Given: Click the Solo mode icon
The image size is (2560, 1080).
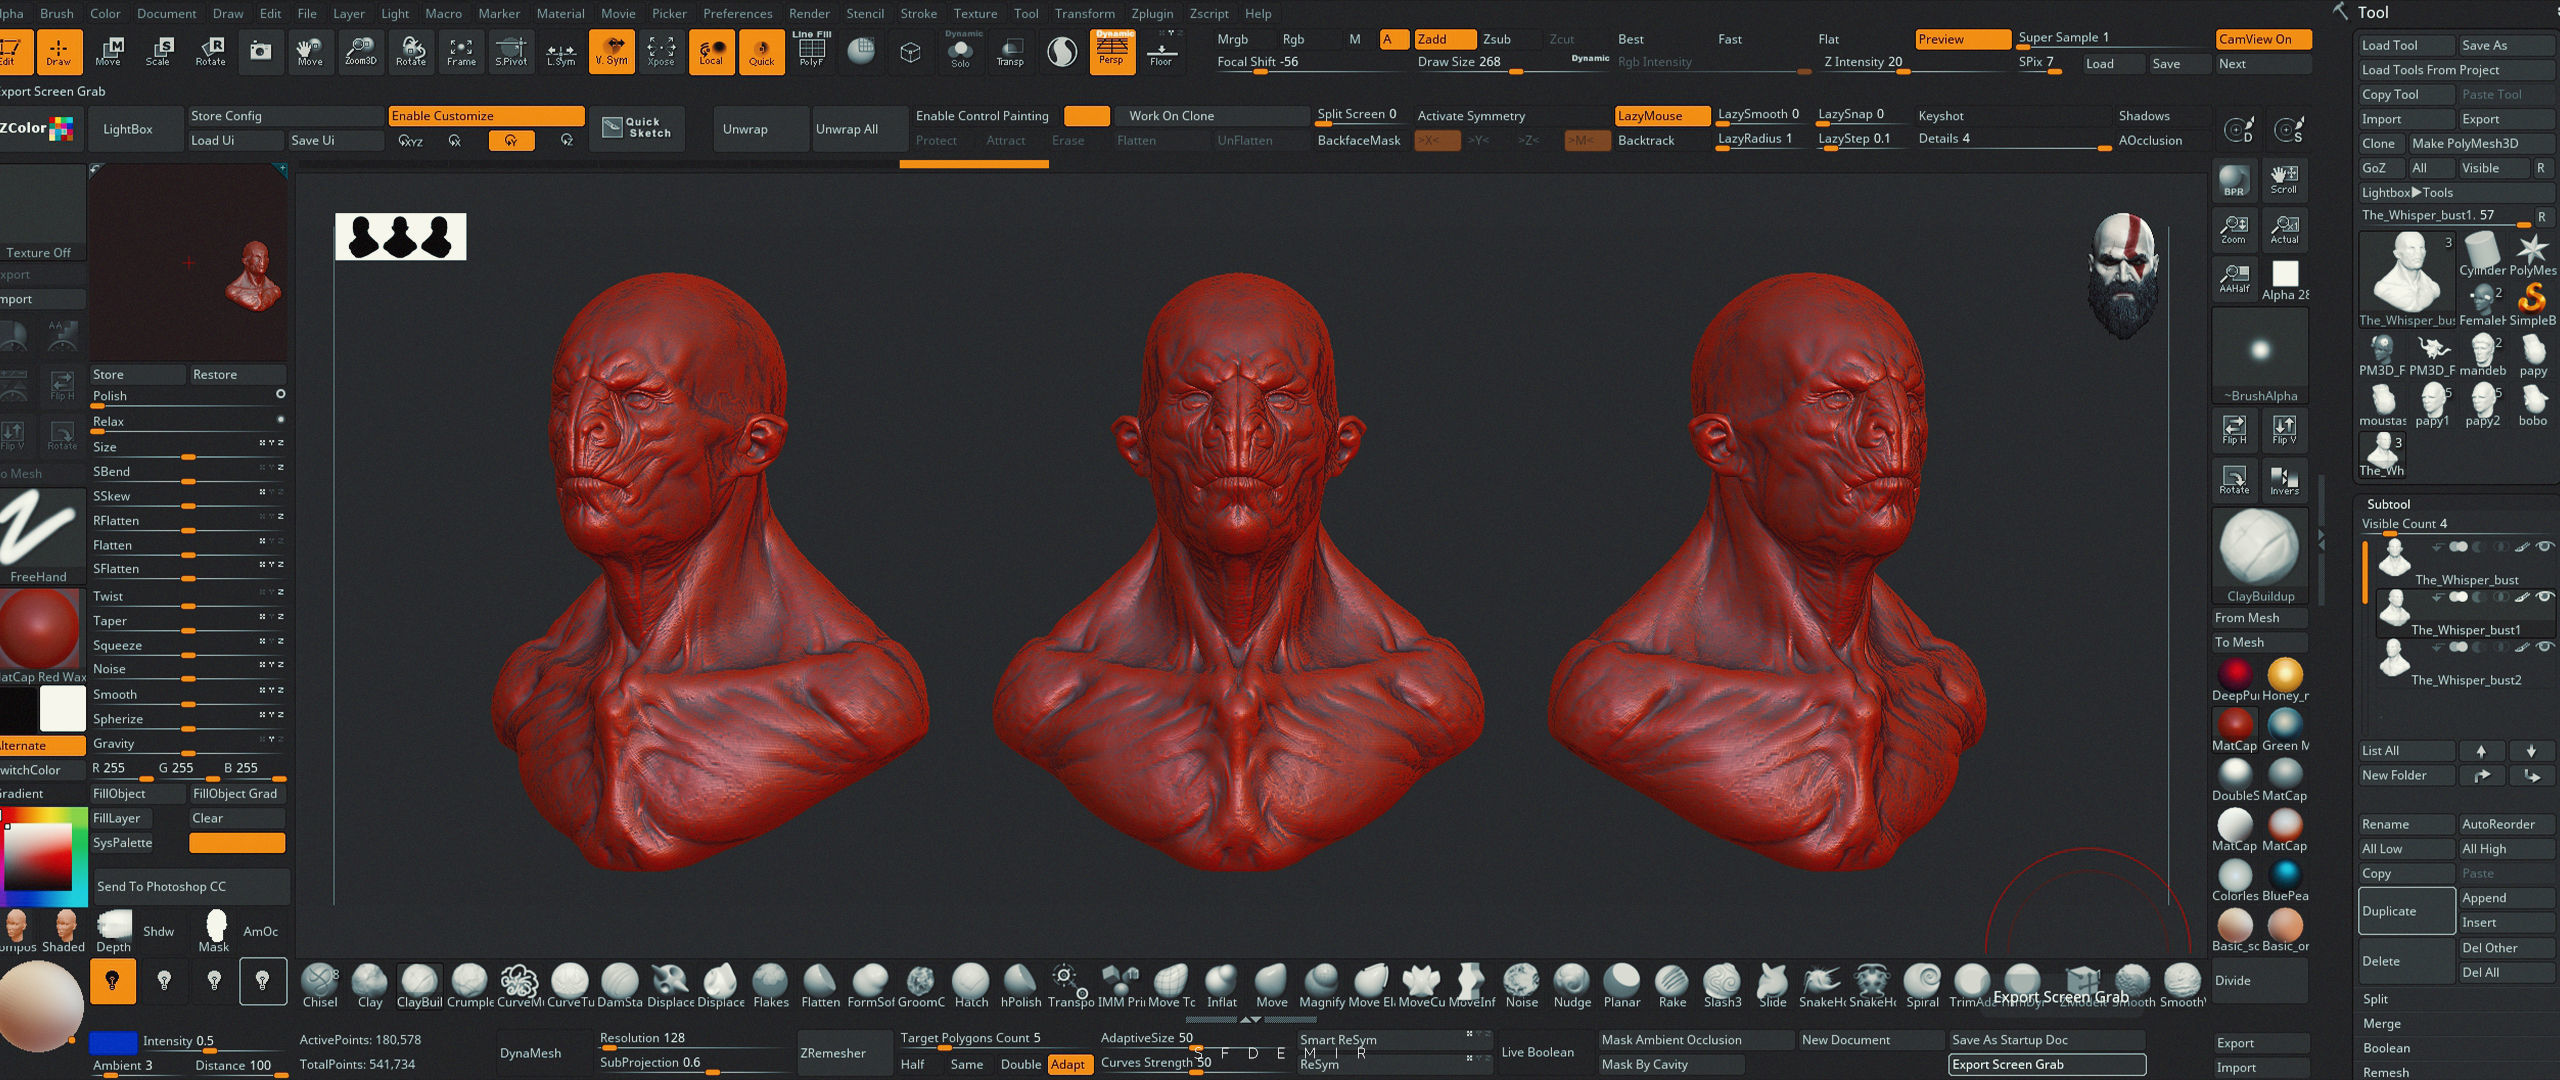Looking at the screenshot, I should pos(960,51).
